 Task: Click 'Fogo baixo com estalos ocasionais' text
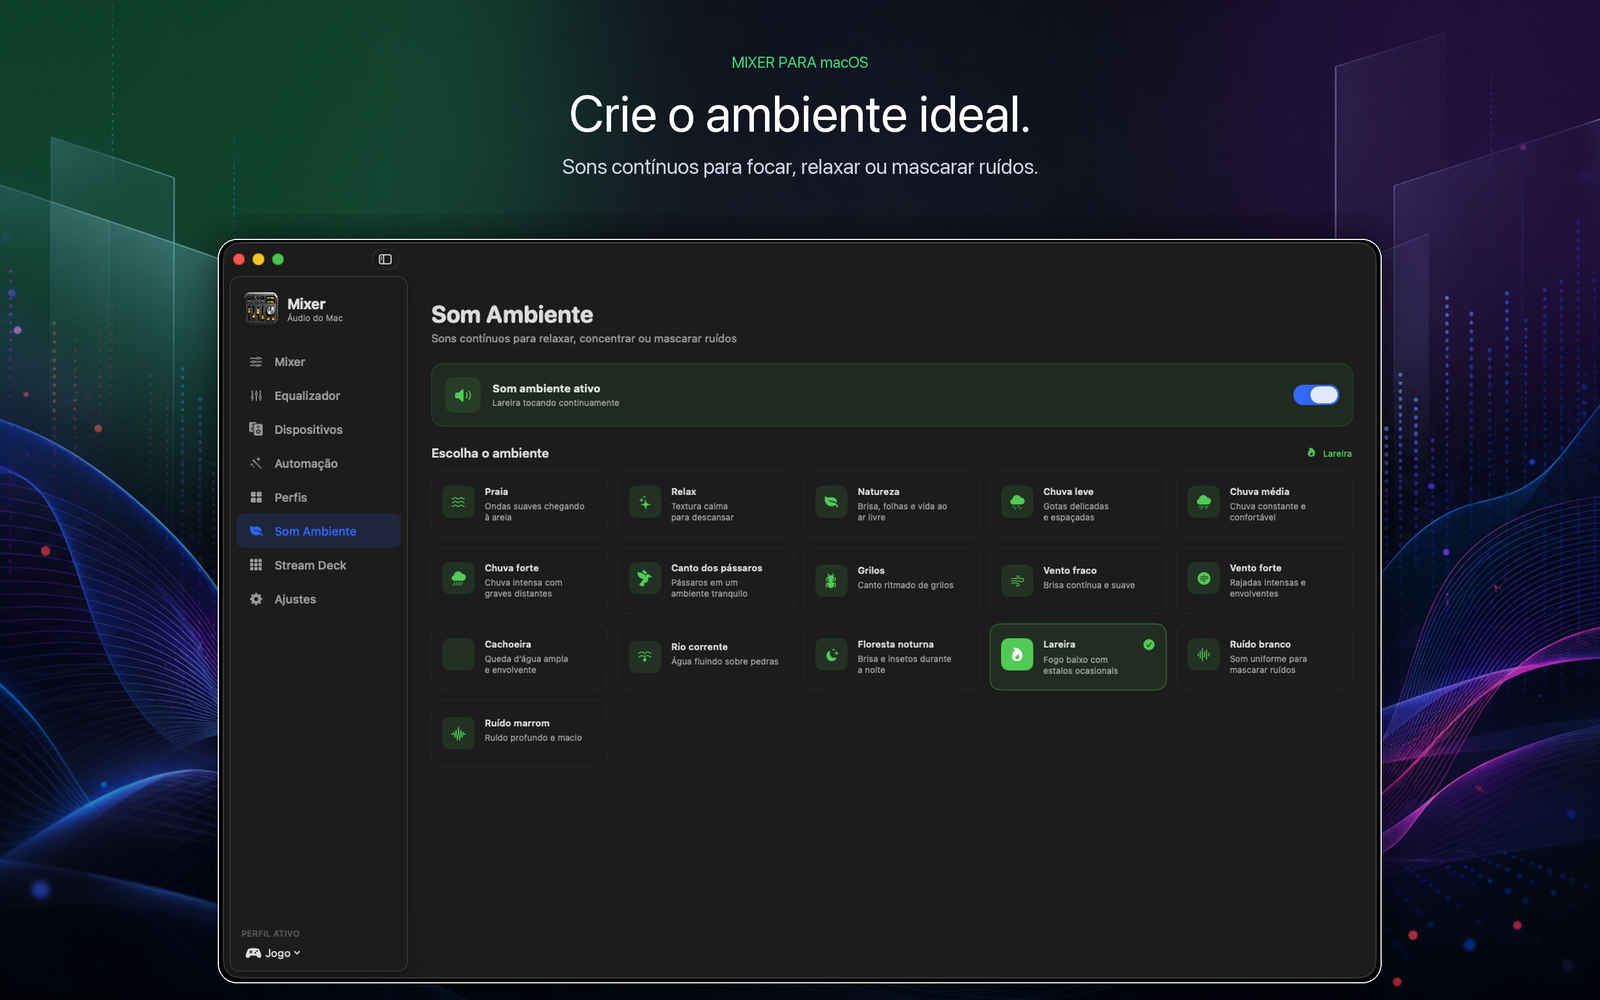click(x=1080, y=665)
